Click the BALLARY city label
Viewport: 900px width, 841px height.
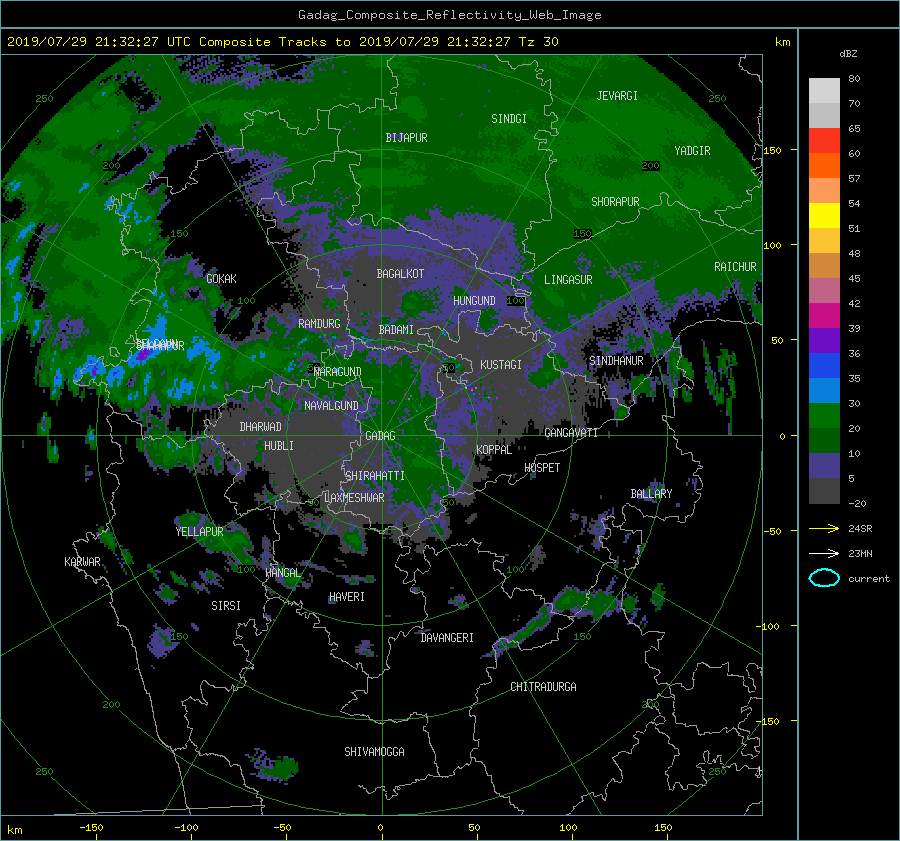pos(651,494)
